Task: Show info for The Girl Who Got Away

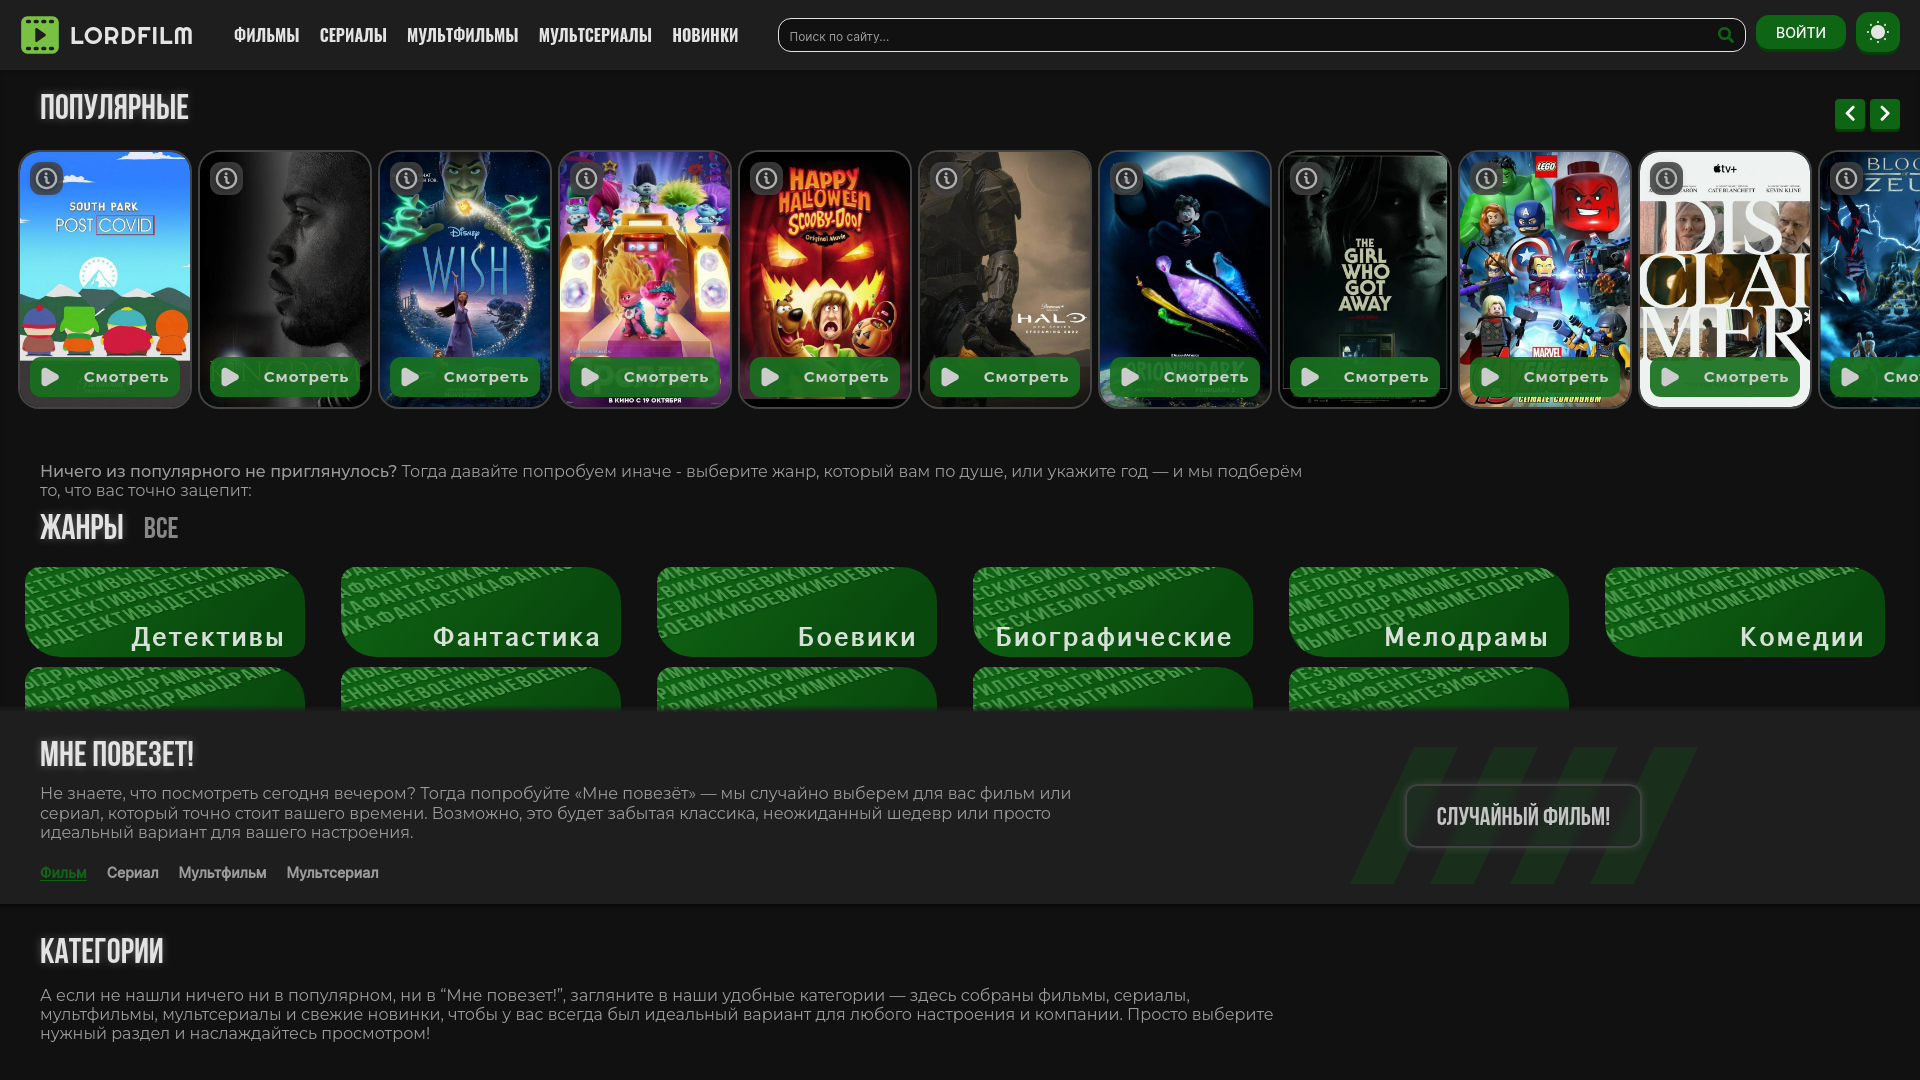Action: click(x=1306, y=179)
